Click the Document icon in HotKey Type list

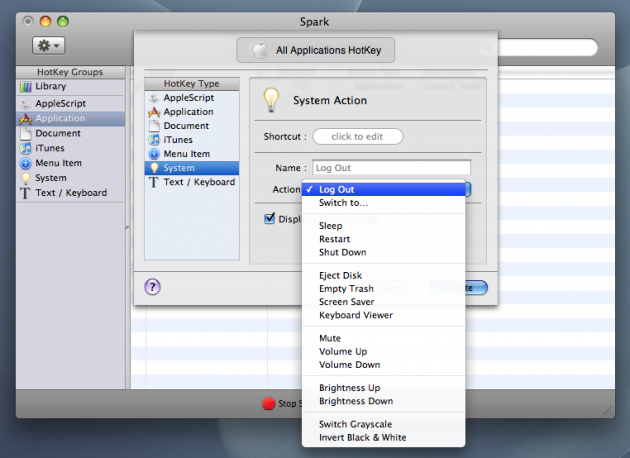tap(154, 126)
